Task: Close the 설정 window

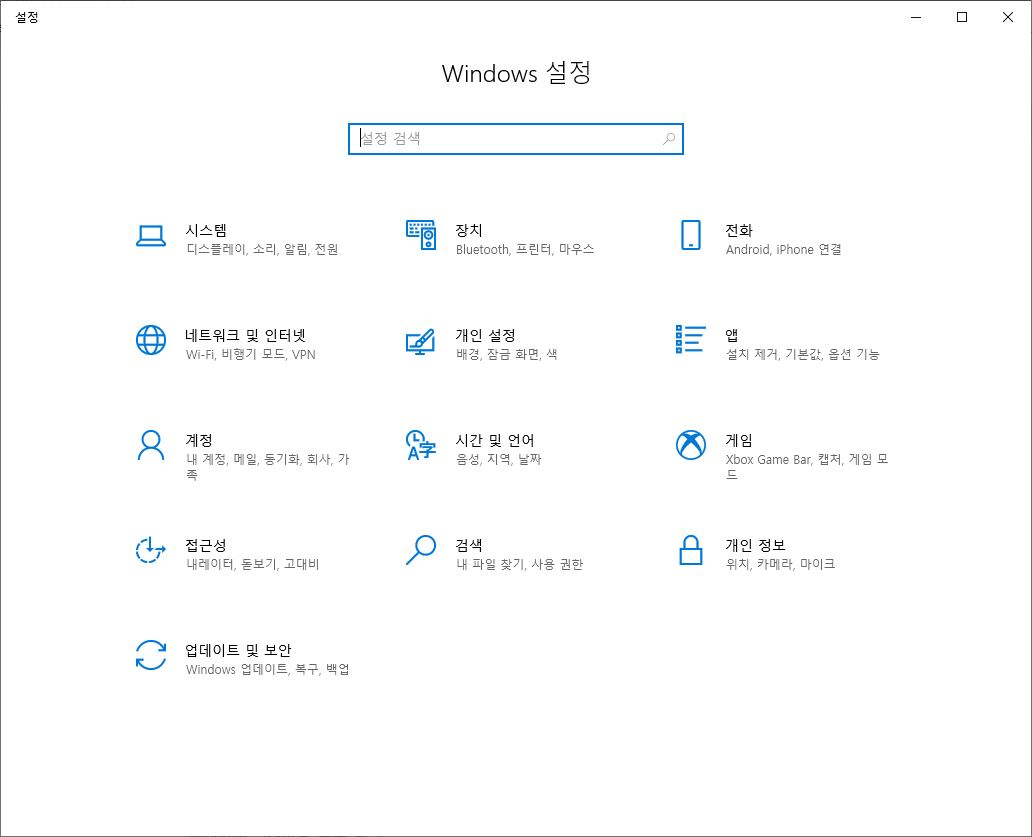Action: pyautogui.click(x=1008, y=17)
